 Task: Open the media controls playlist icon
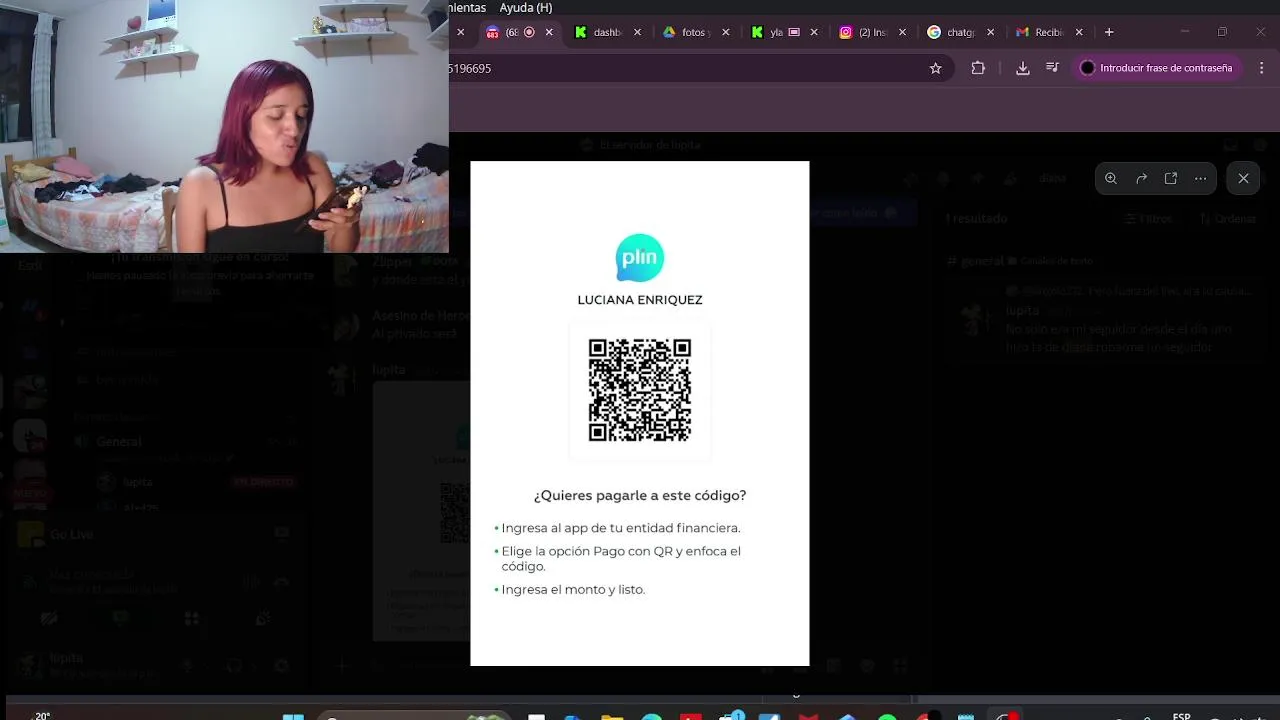(1052, 68)
